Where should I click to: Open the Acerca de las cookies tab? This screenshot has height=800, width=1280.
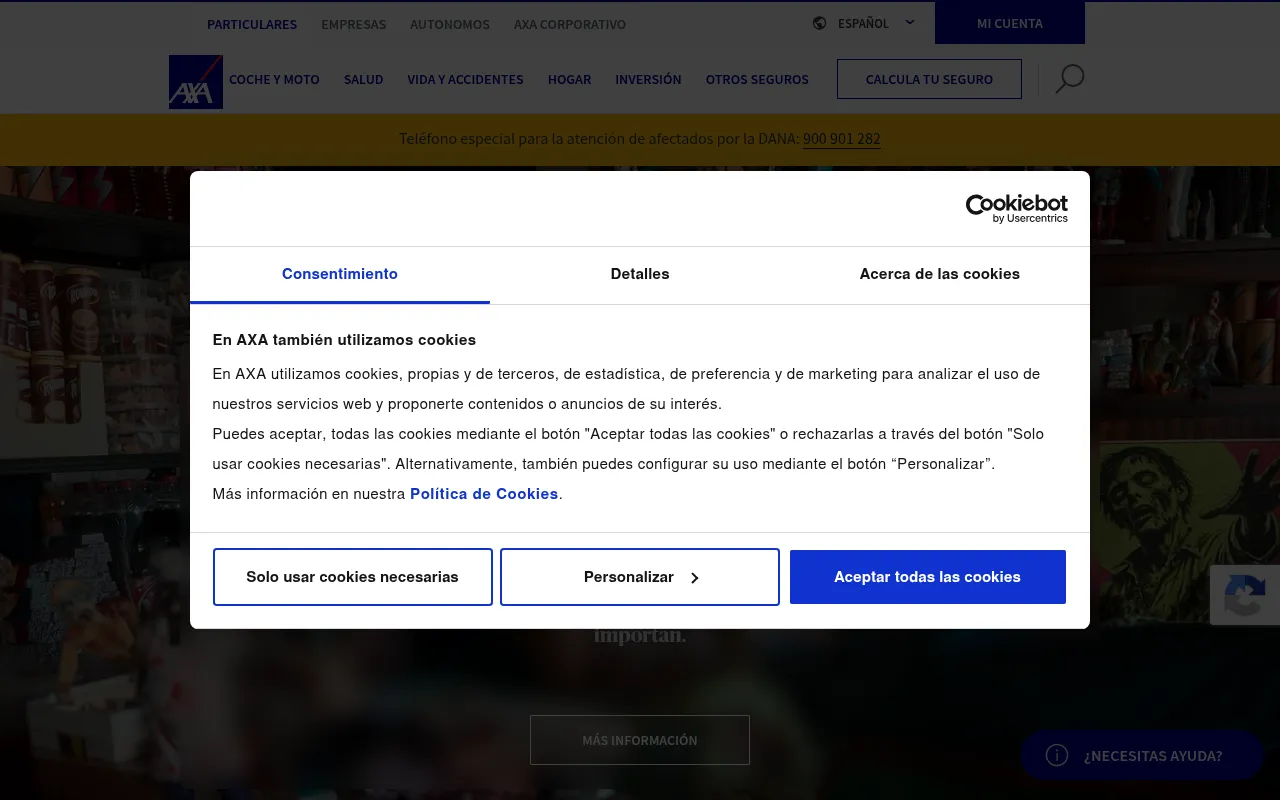pyautogui.click(x=940, y=274)
